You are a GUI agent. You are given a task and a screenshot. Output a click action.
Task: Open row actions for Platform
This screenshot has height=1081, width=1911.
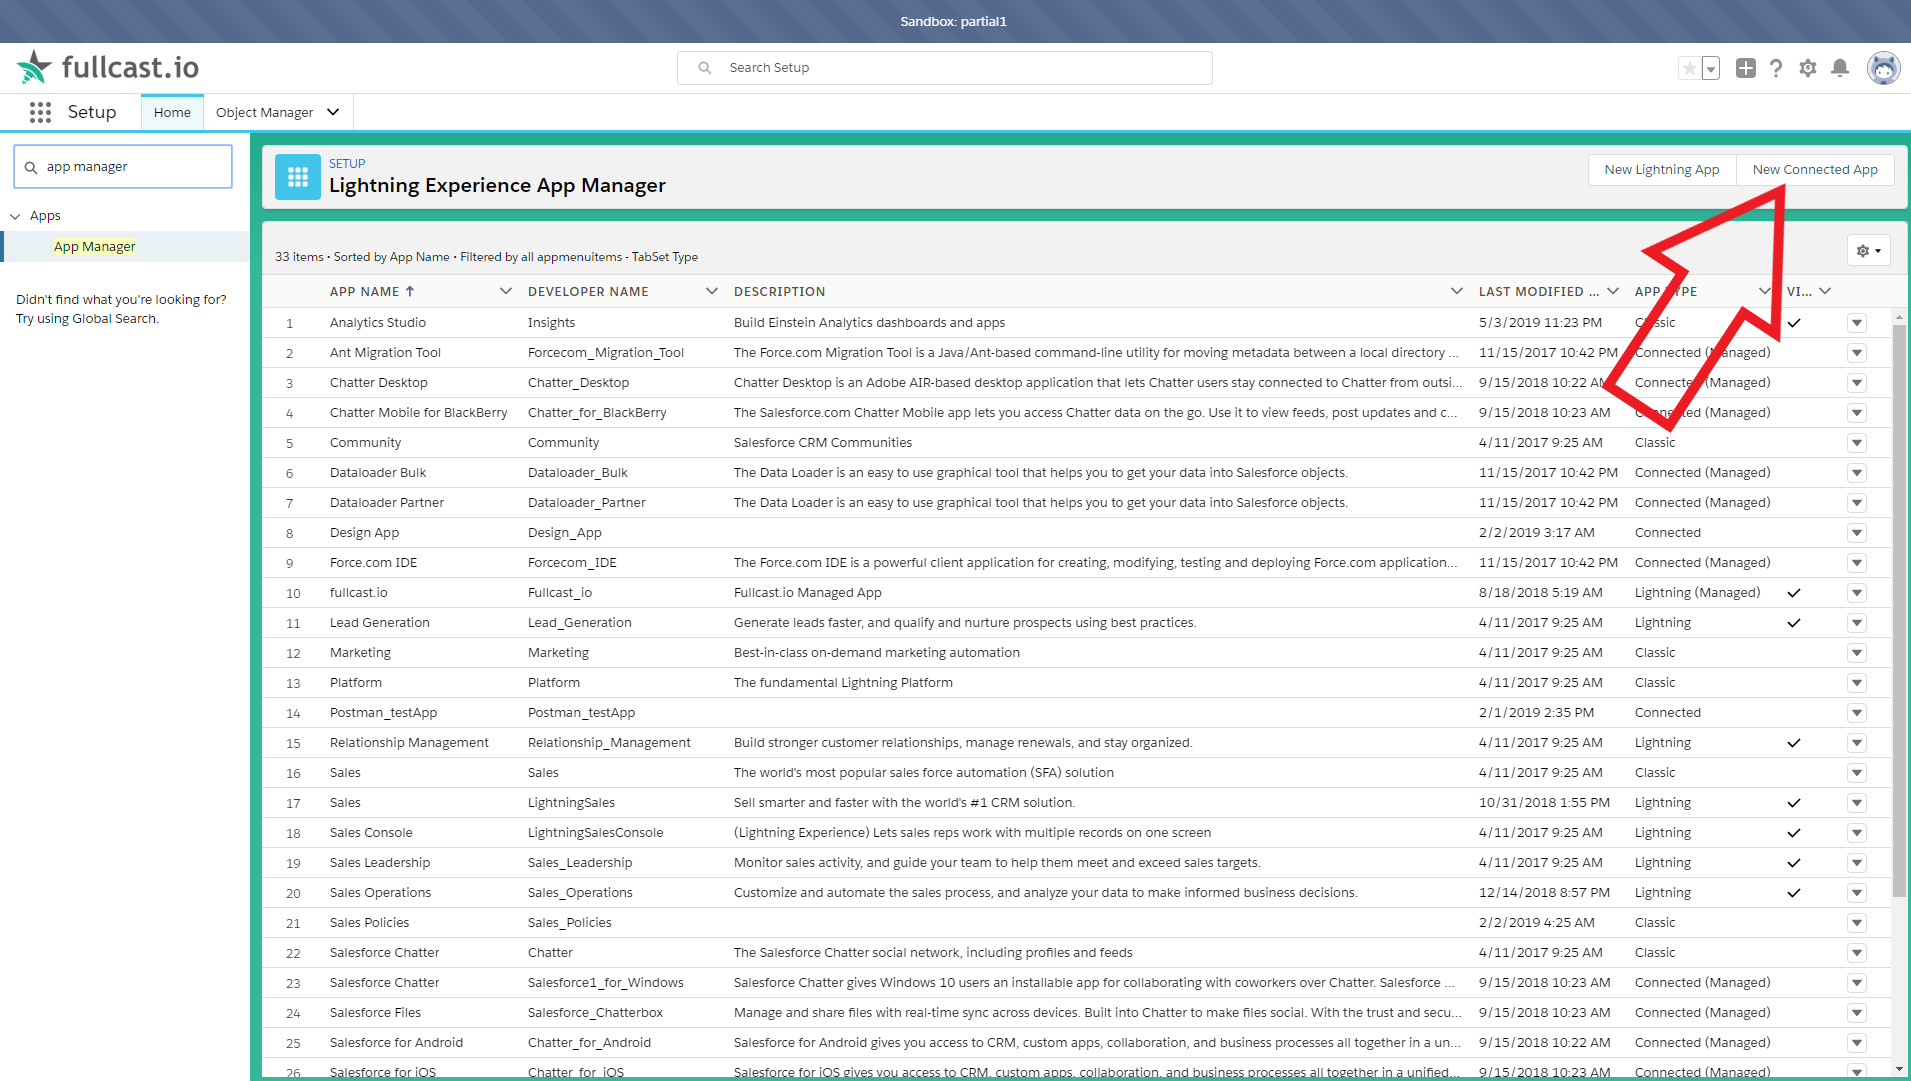(1857, 683)
